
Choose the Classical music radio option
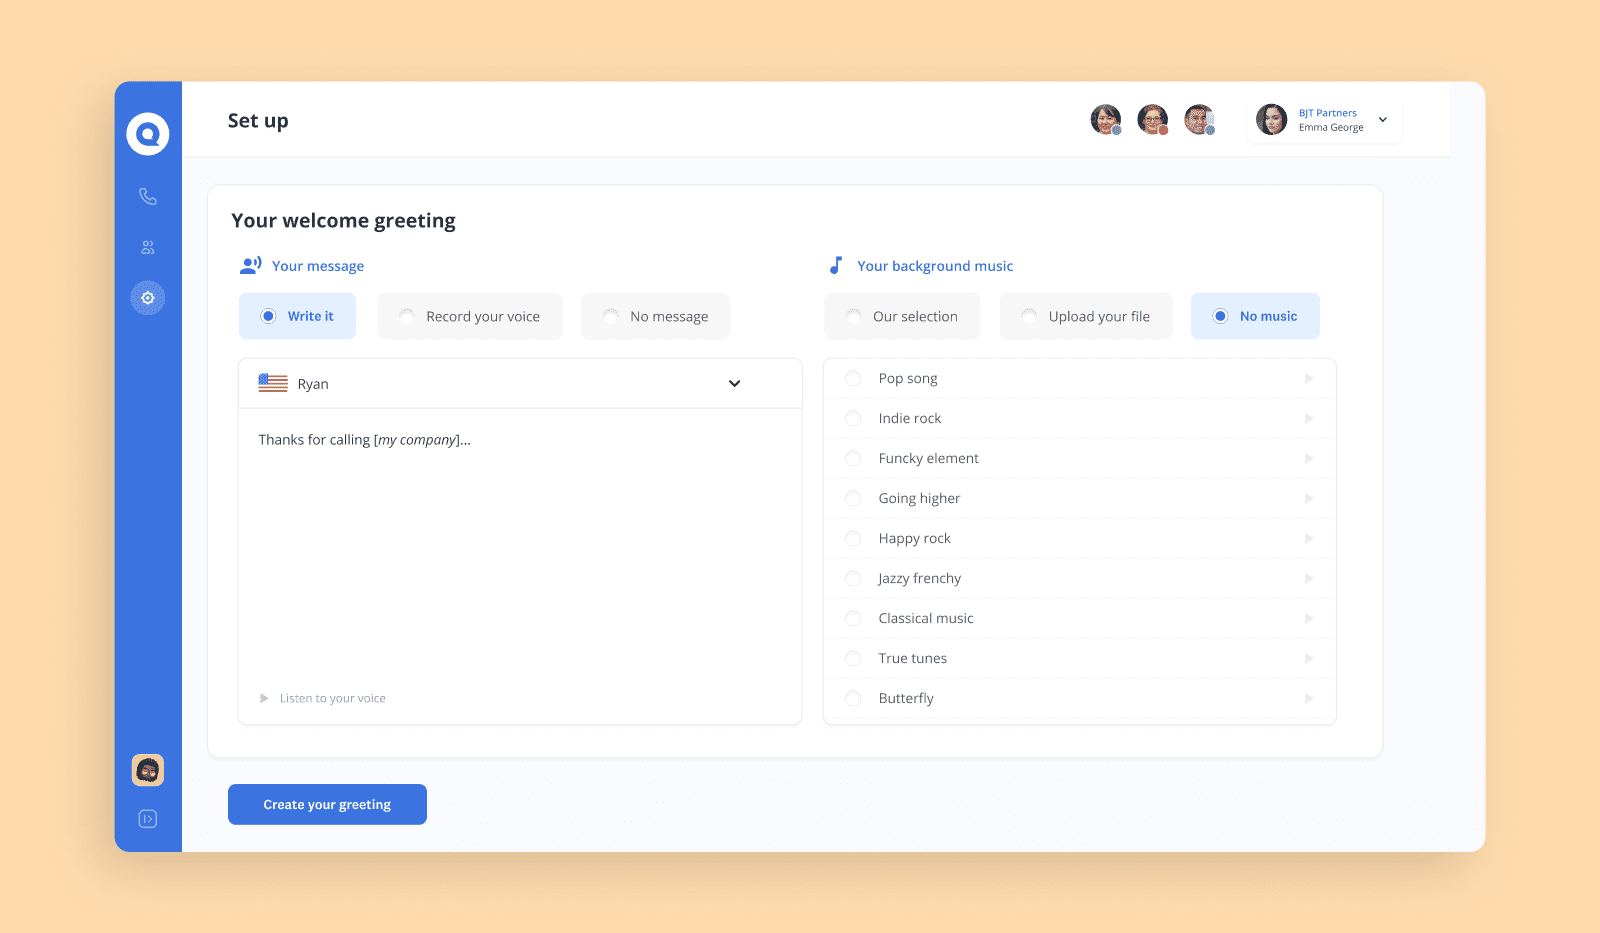point(853,618)
